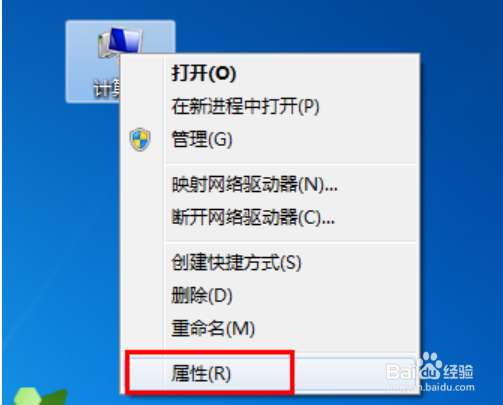Image resolution: width=503 pixels, height=405 pixels.
Task: Click the blank icon gutter beside 删除(D)
Action: 142,295
